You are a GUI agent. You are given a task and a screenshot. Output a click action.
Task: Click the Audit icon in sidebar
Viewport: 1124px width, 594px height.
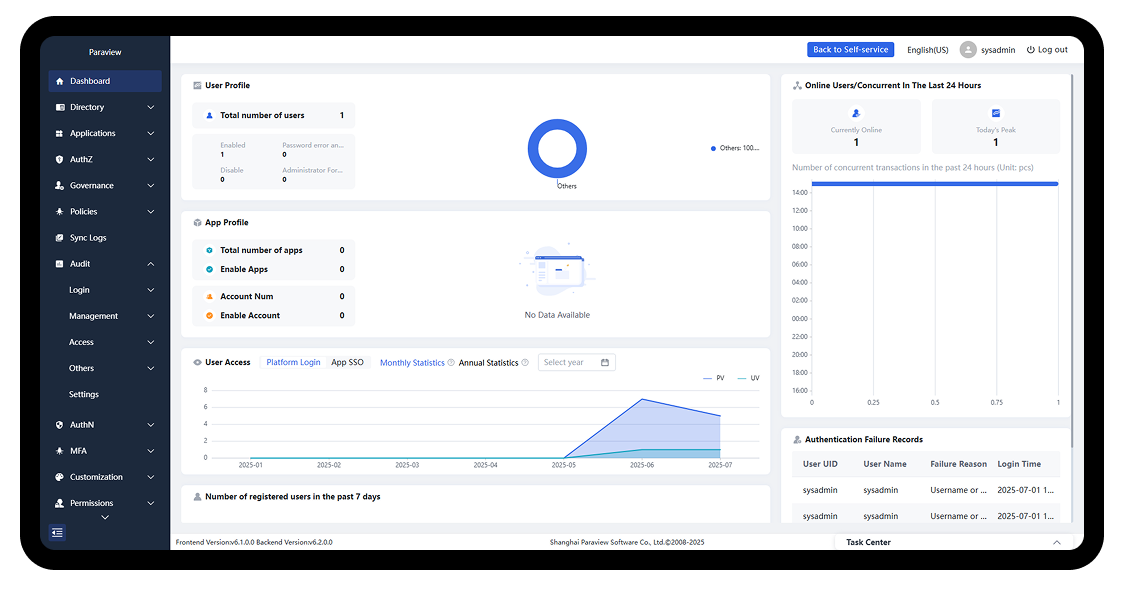coord(59,264)
